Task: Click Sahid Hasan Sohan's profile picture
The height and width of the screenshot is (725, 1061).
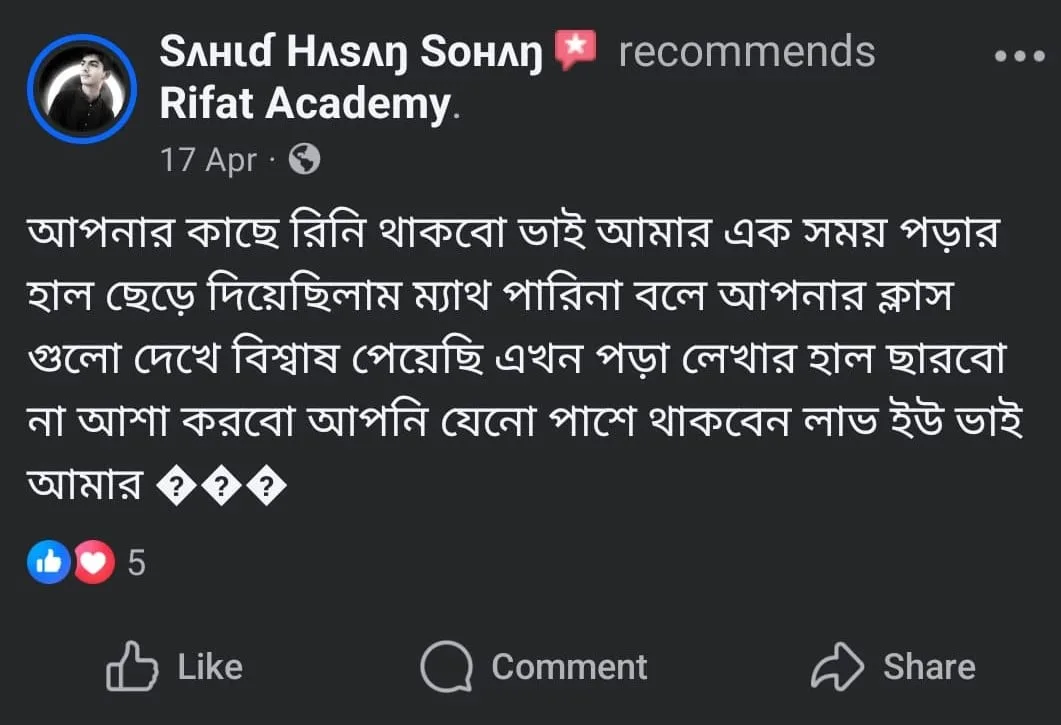Action: pos(82,89)
